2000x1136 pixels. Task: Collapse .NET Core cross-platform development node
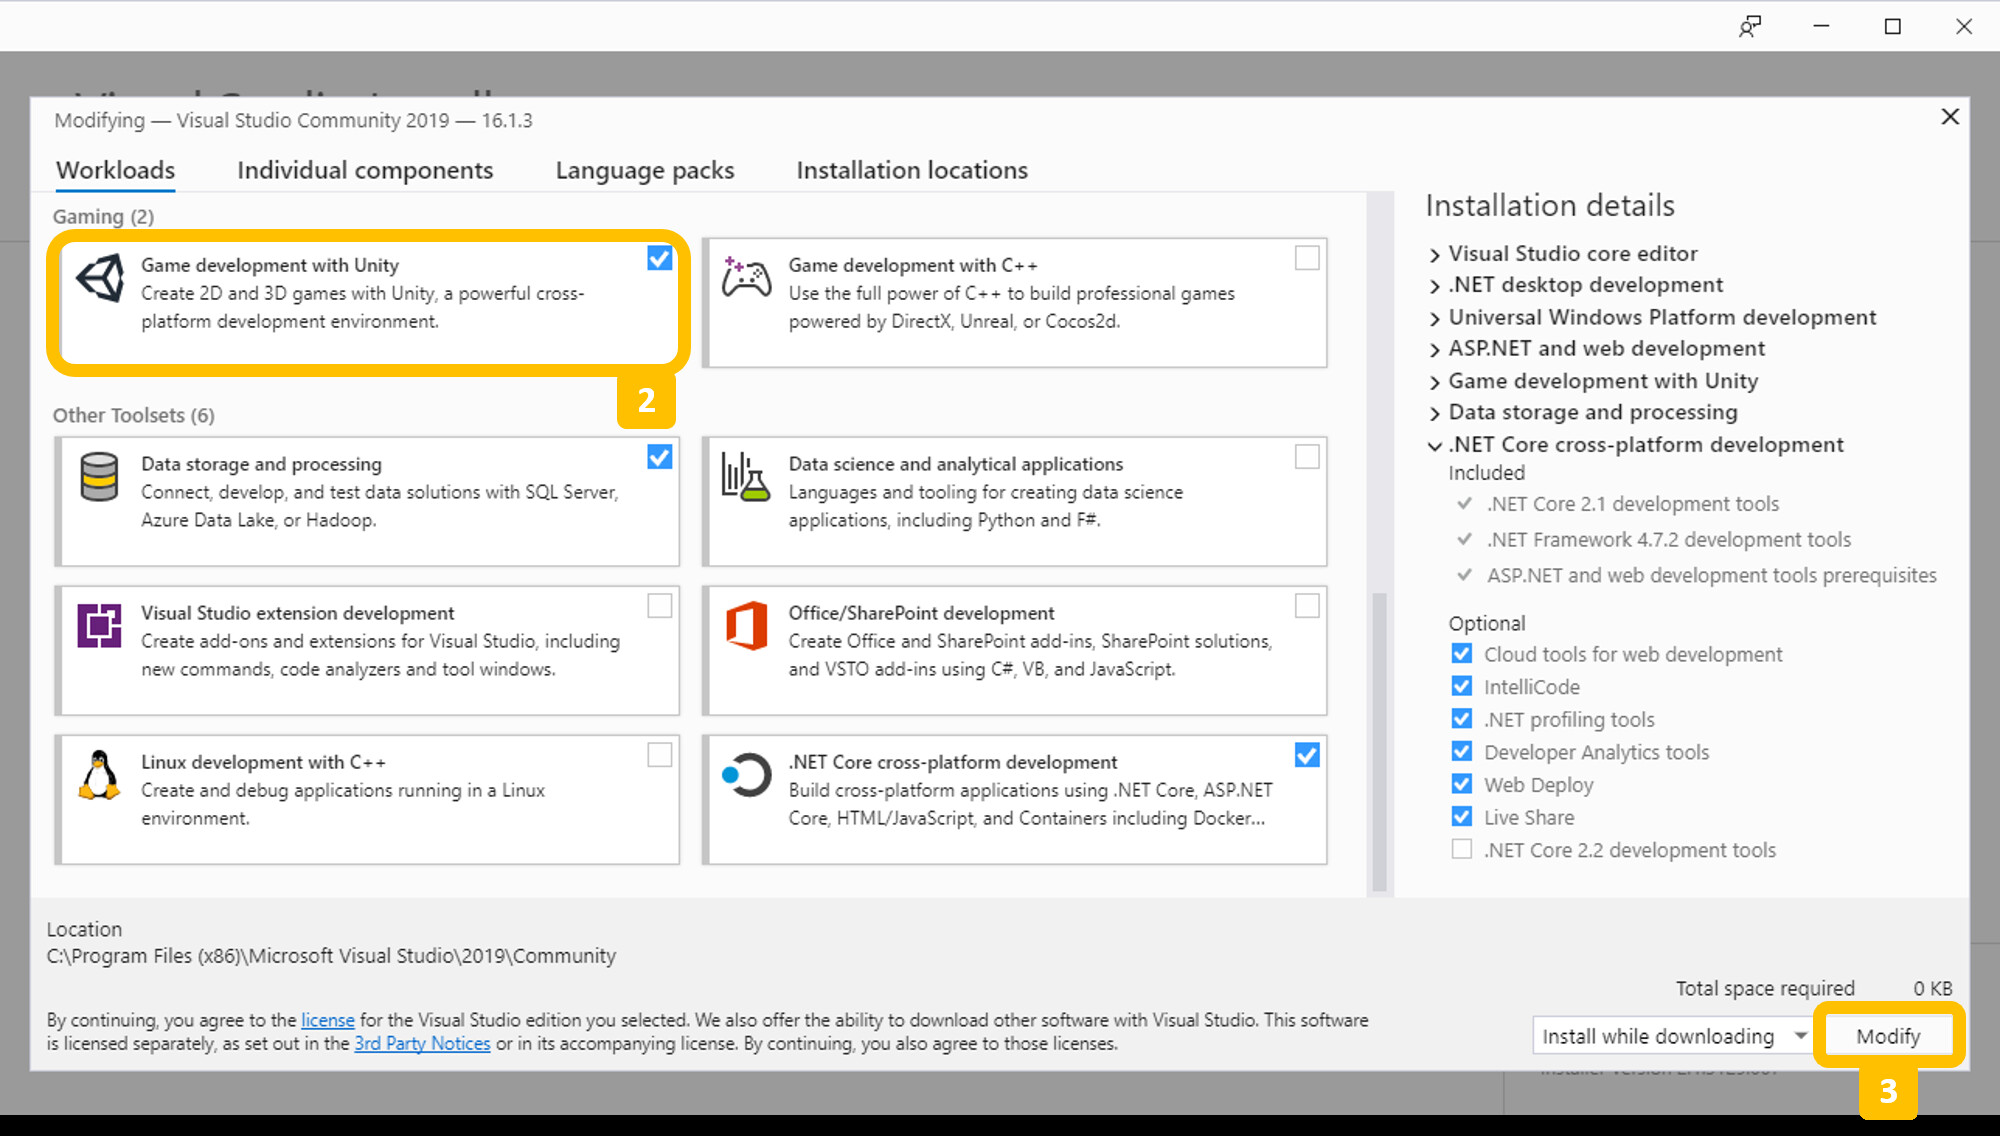tap(1435, 446)
